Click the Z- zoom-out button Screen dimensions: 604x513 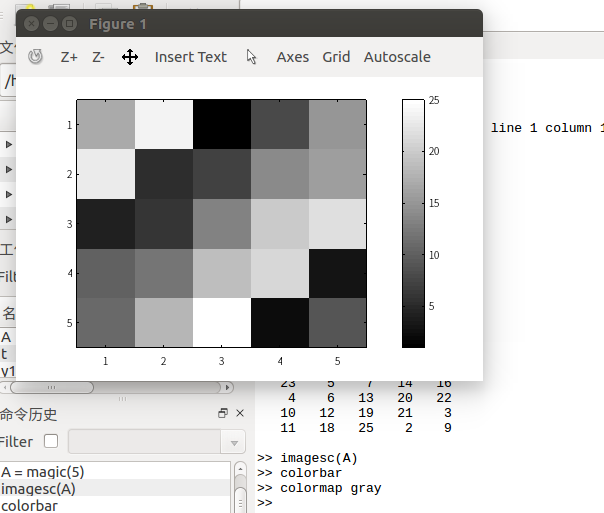coord(98,57)
